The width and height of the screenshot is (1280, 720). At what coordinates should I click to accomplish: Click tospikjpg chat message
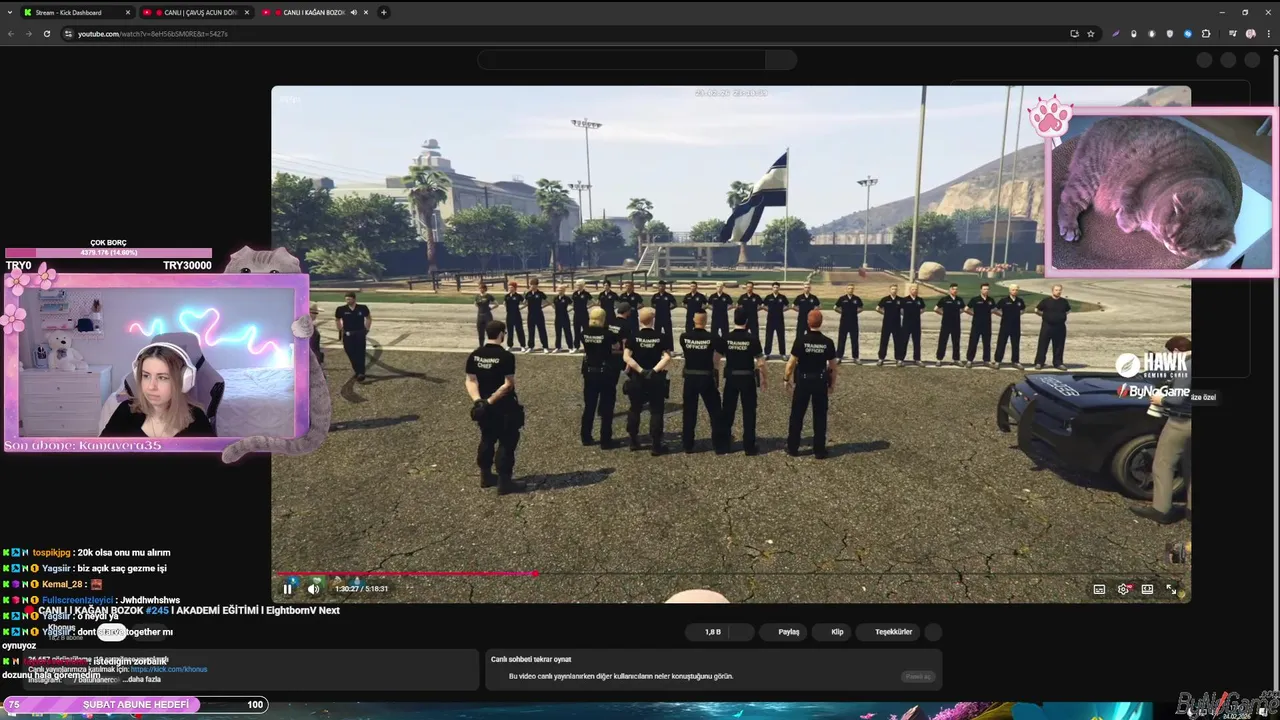(x=100, y=552)
